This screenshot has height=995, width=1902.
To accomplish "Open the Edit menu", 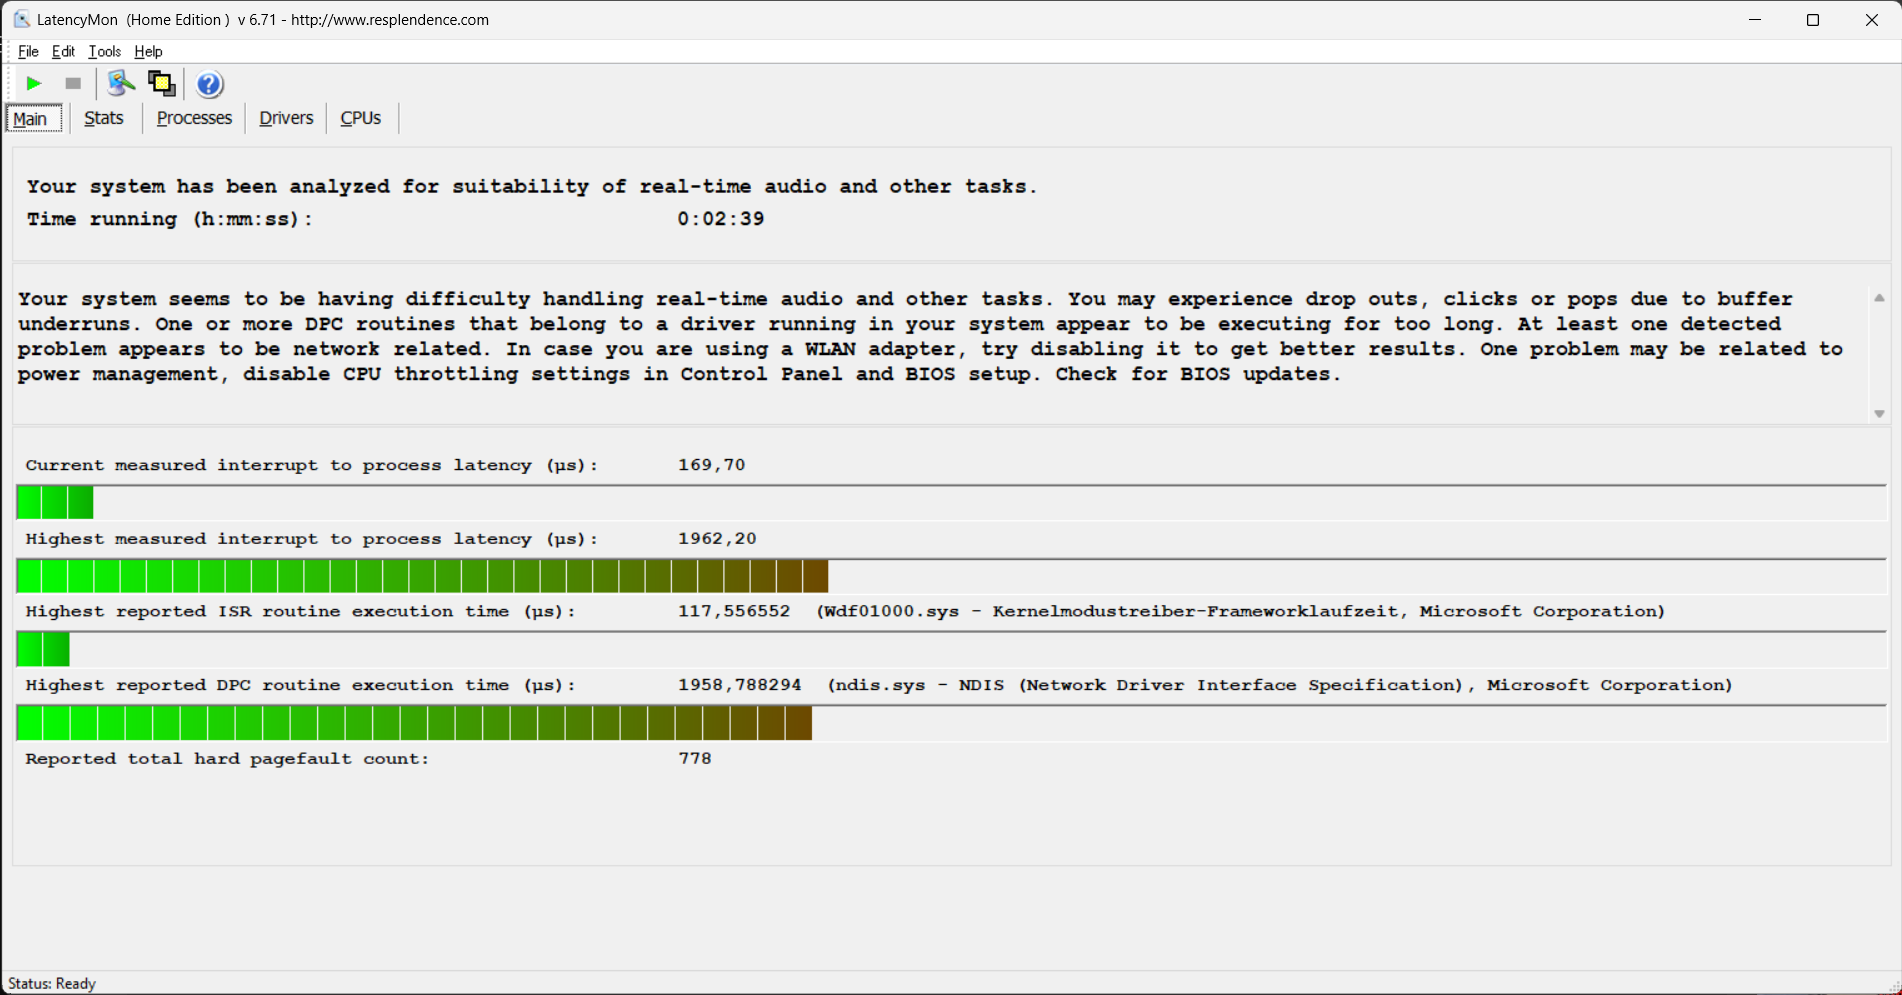I will [63, 52].
